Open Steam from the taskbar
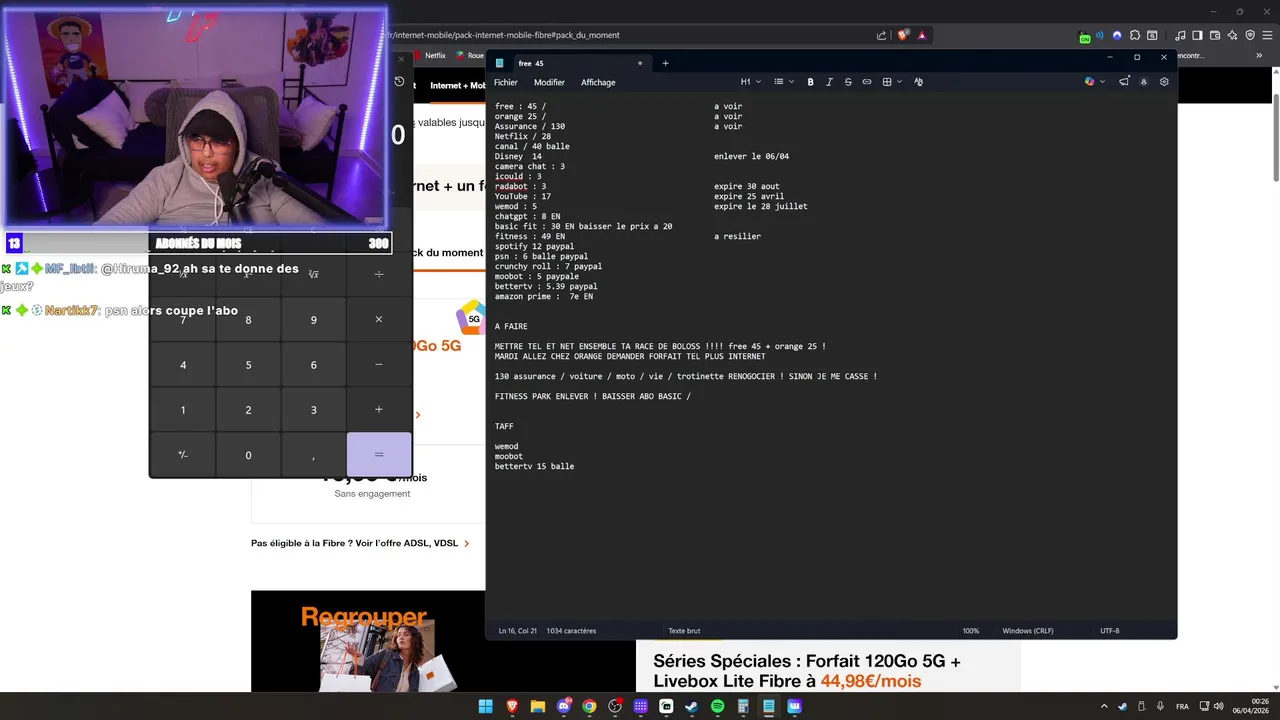1280x720 pixels. pos(691,706)
